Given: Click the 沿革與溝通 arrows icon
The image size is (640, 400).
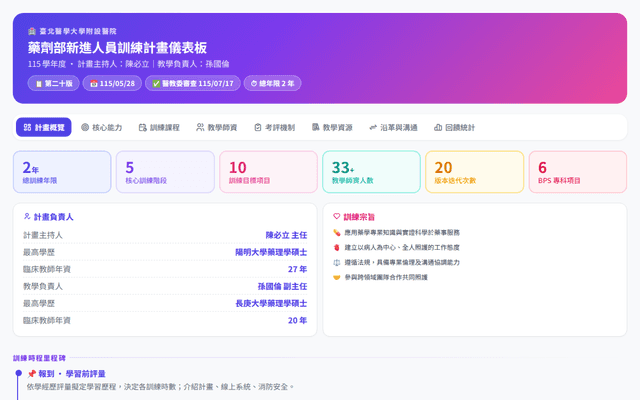Looking at the screenshot, I should click(x=373, y=127).
